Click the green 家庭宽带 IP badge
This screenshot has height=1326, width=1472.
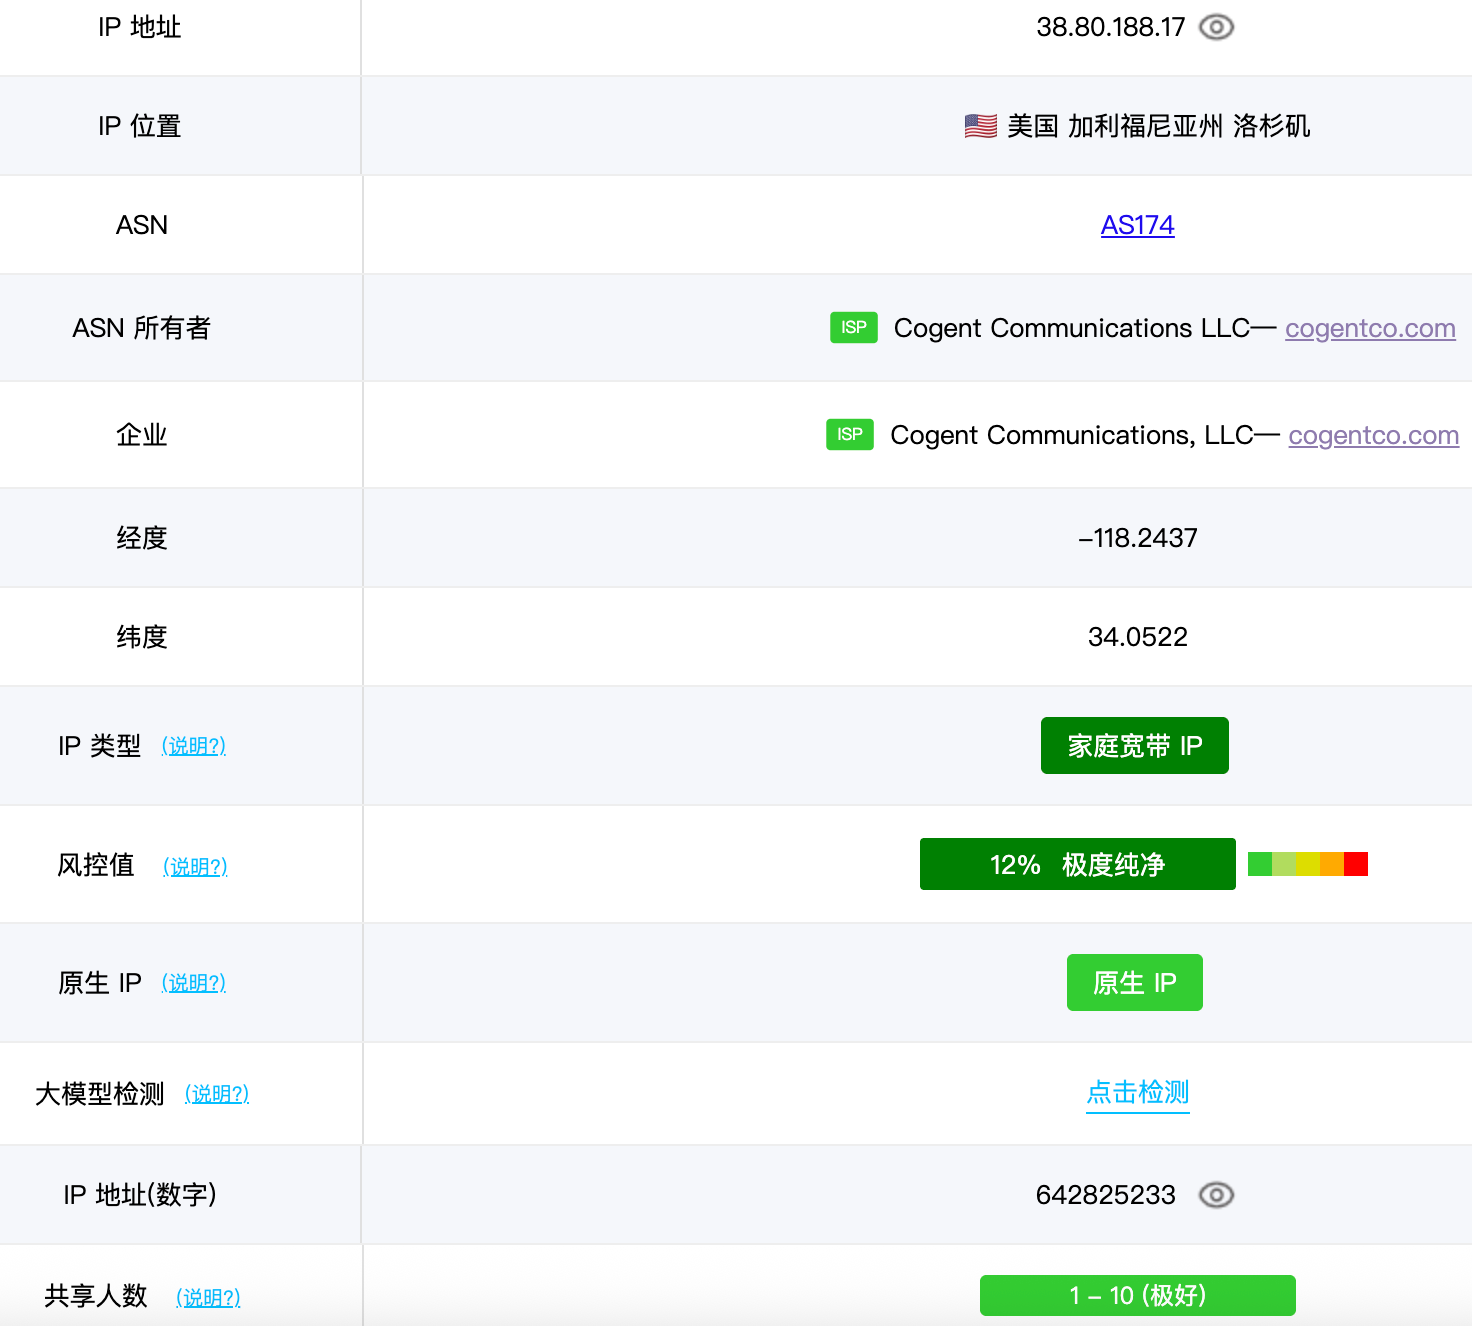tap(1134, 746)
